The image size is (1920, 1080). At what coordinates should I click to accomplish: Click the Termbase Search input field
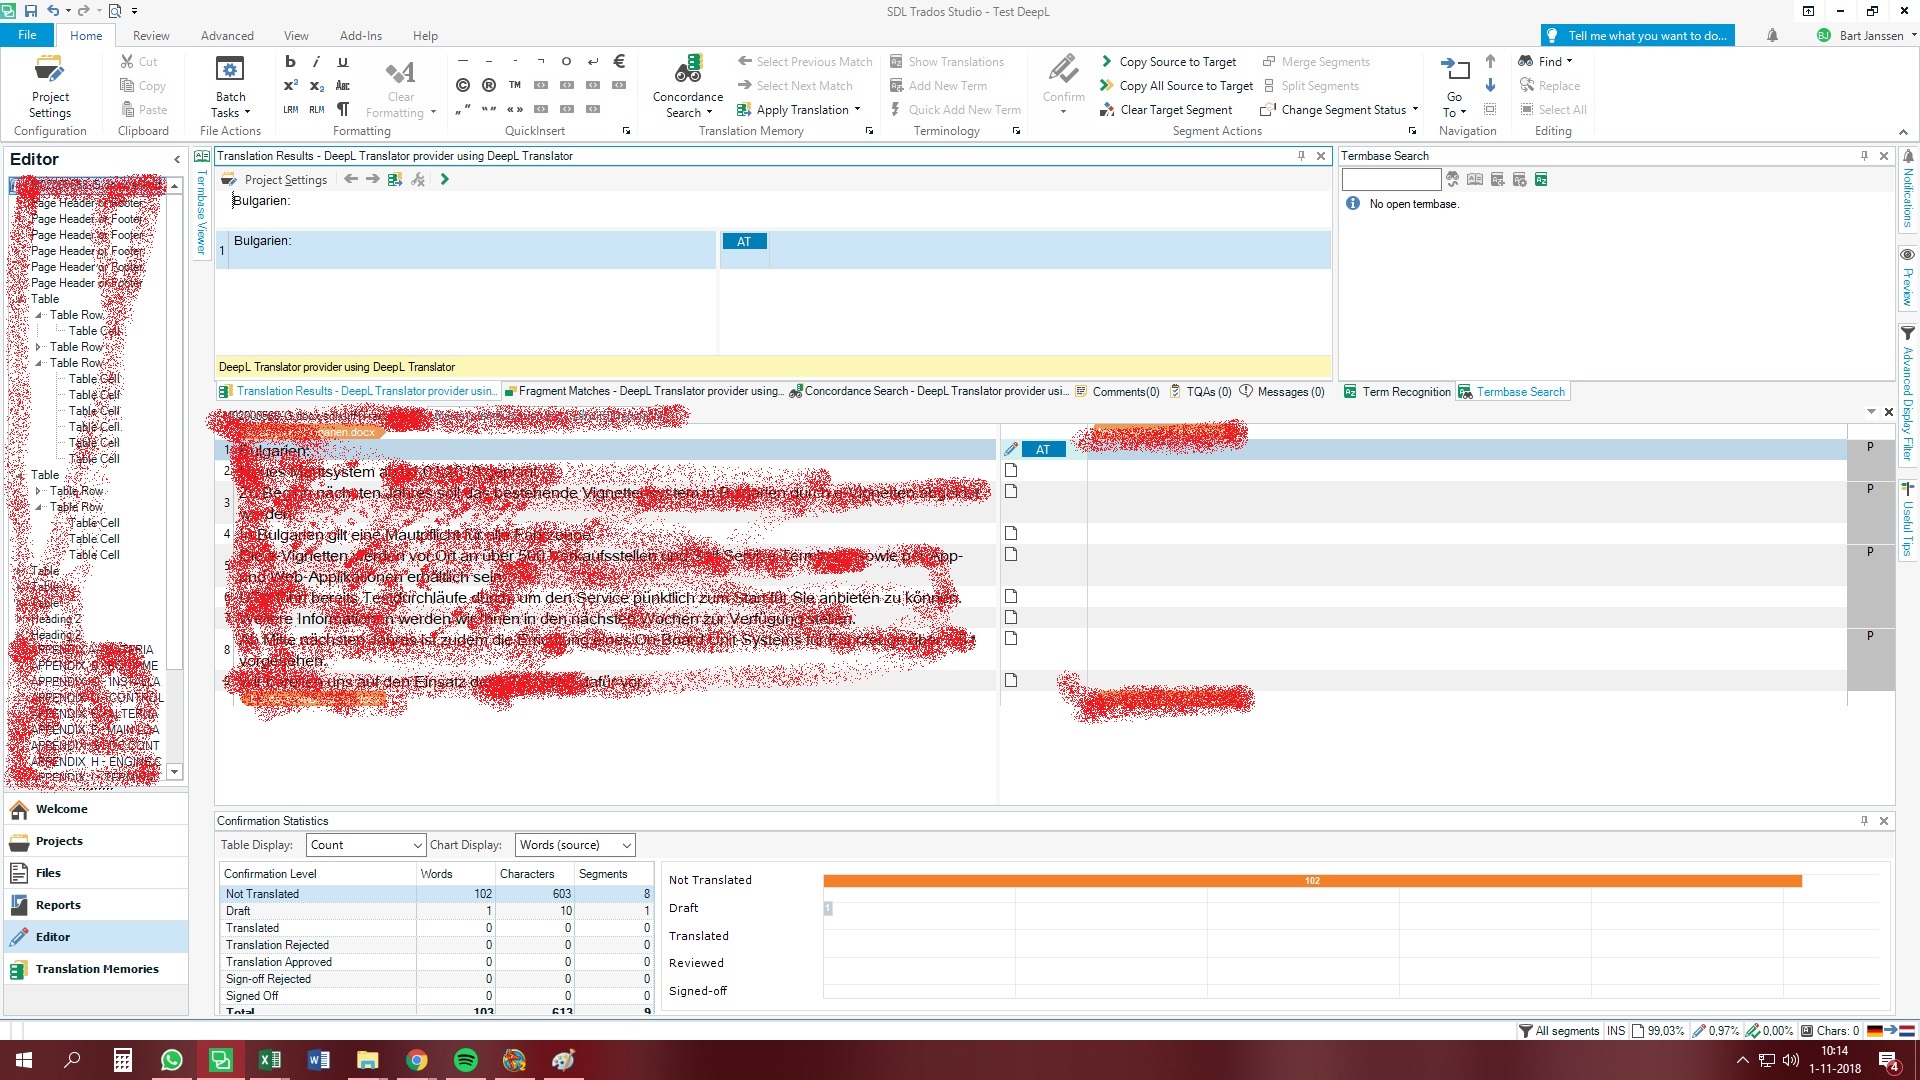coord(1391,180)
